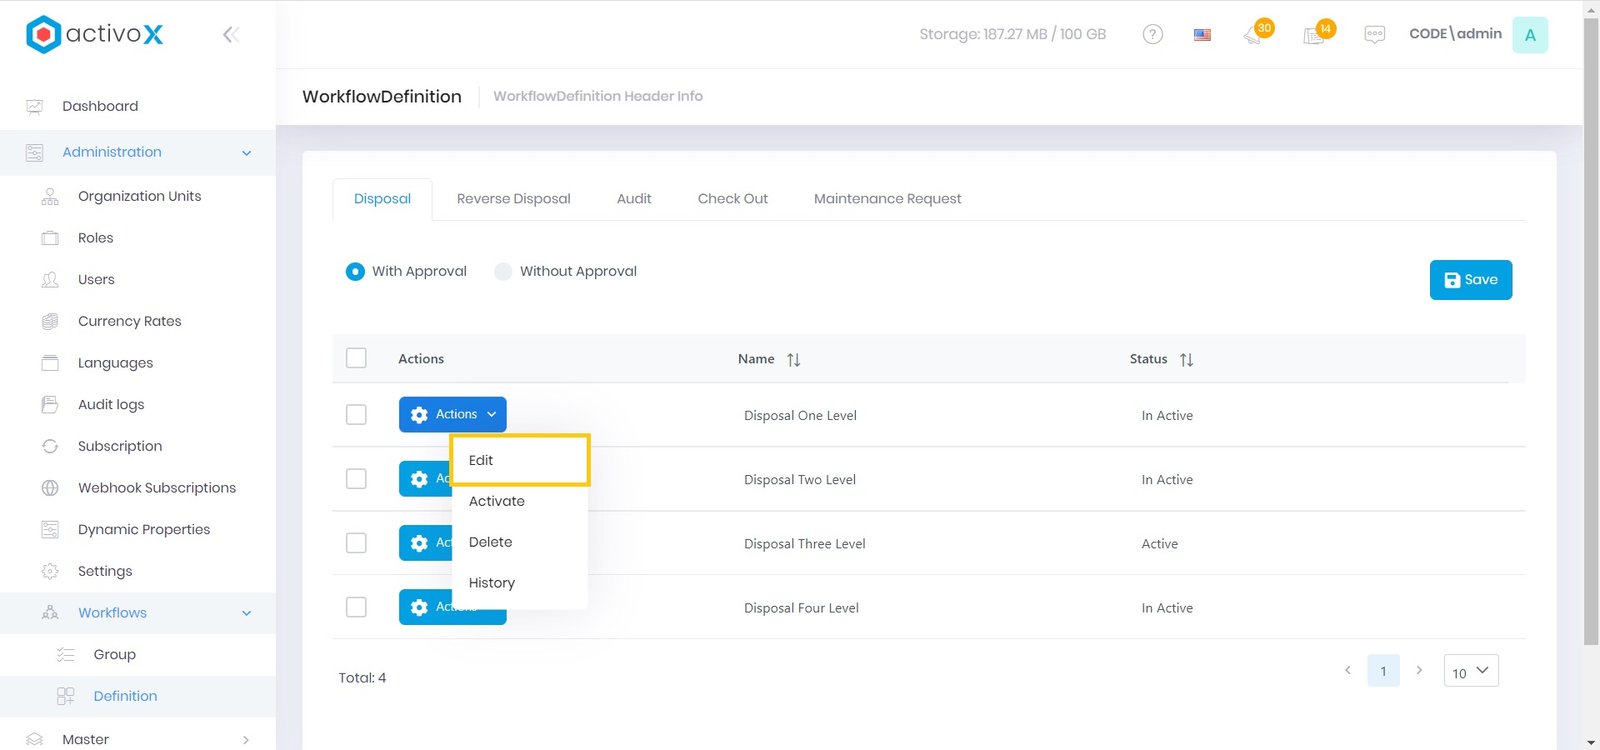The height and width of the screenshot is (750, 1600).
Task: Click the Definition icon under Workflows
Action: click(x=66, y=696)
